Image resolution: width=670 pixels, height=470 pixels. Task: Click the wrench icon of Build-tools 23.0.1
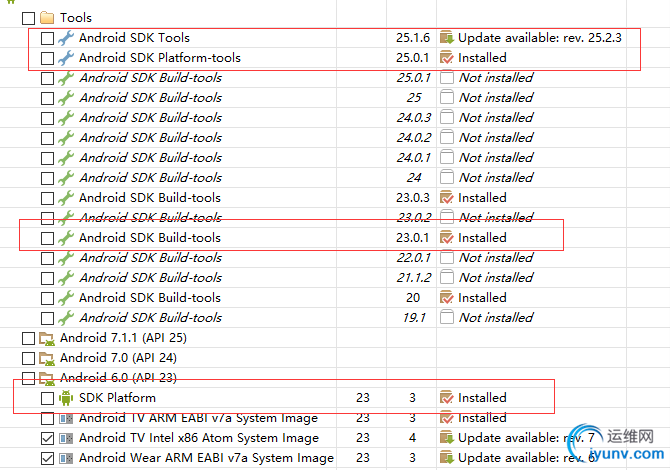(66, 238)
